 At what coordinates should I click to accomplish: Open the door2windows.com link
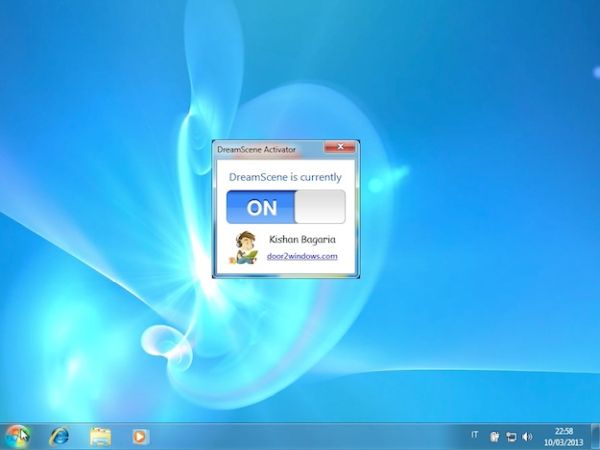pos(303,256)
